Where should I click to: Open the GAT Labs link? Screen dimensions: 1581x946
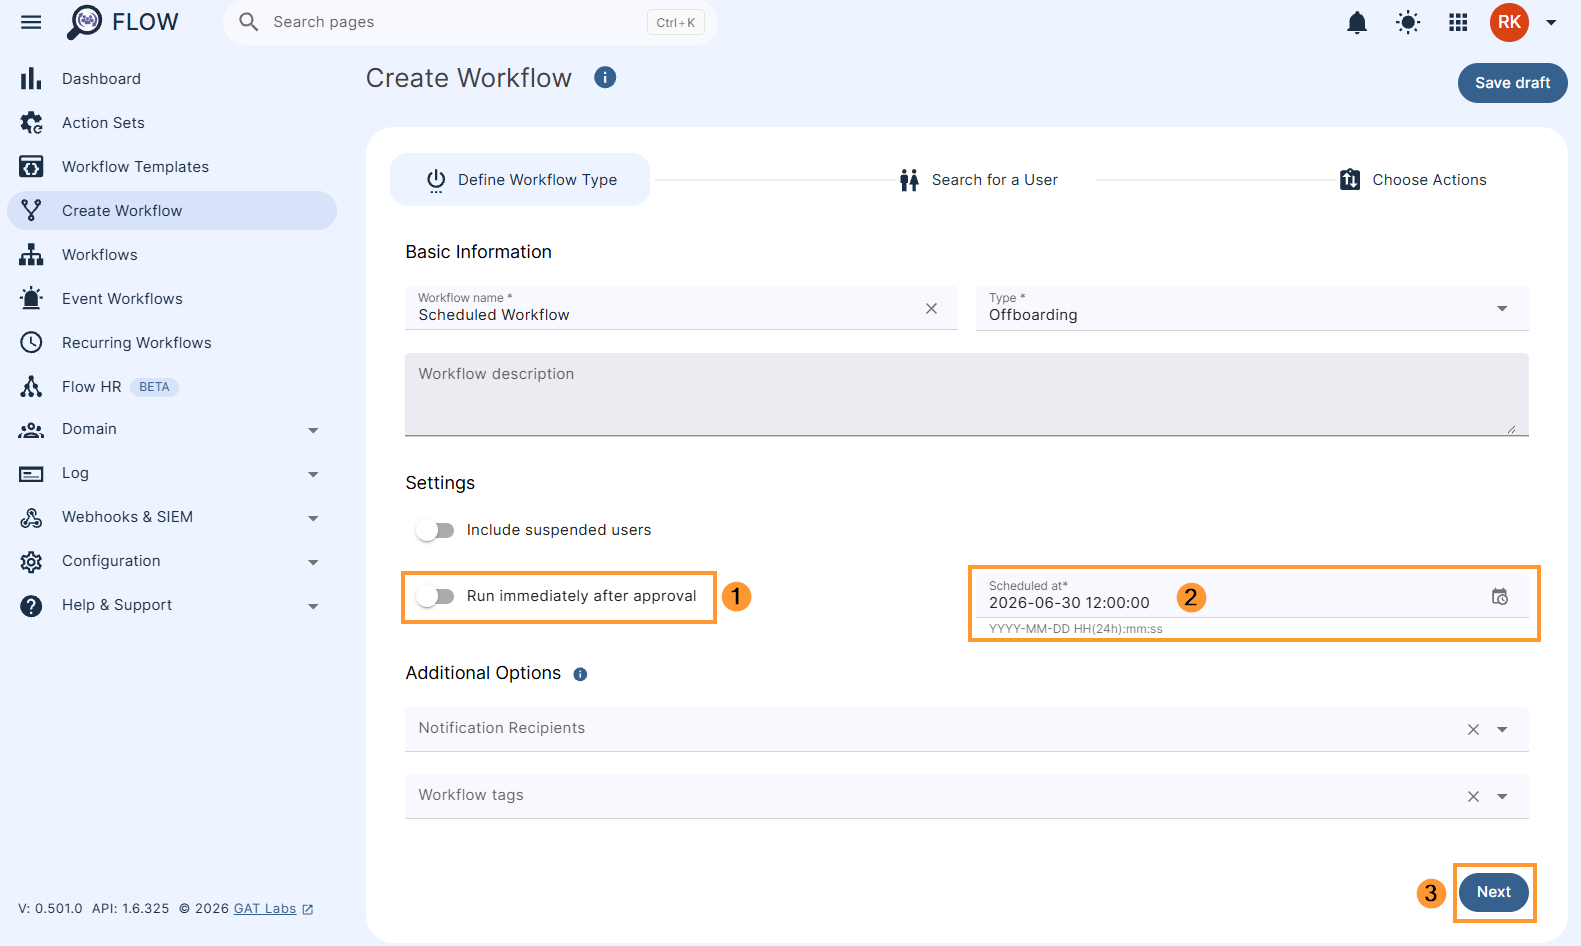click(x=265, y=909)
